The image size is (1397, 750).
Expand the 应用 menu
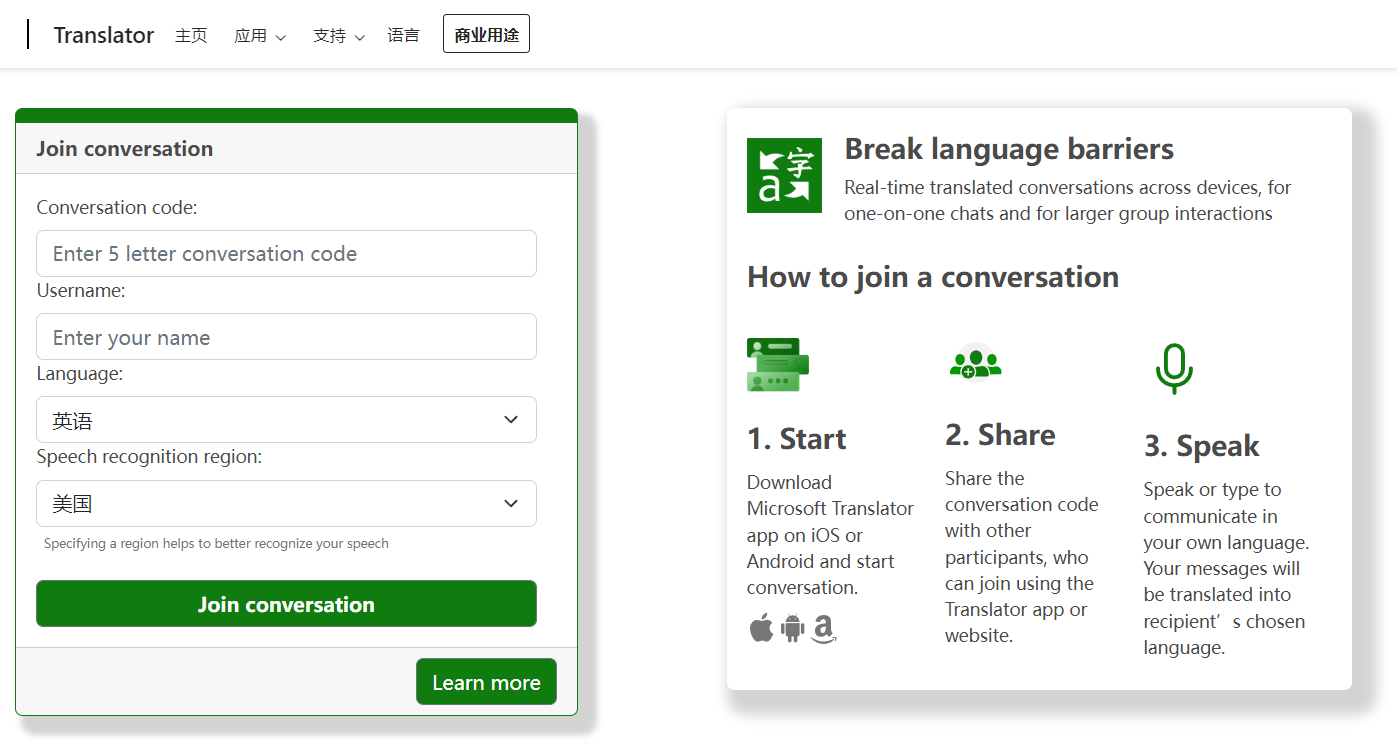pyautogui.click(x=260, y=36)
